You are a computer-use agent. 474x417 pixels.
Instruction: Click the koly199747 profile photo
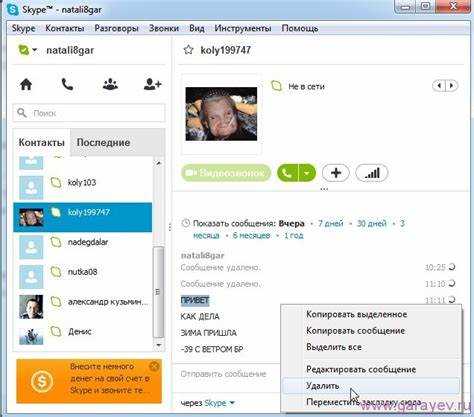(x=221, y=114)
